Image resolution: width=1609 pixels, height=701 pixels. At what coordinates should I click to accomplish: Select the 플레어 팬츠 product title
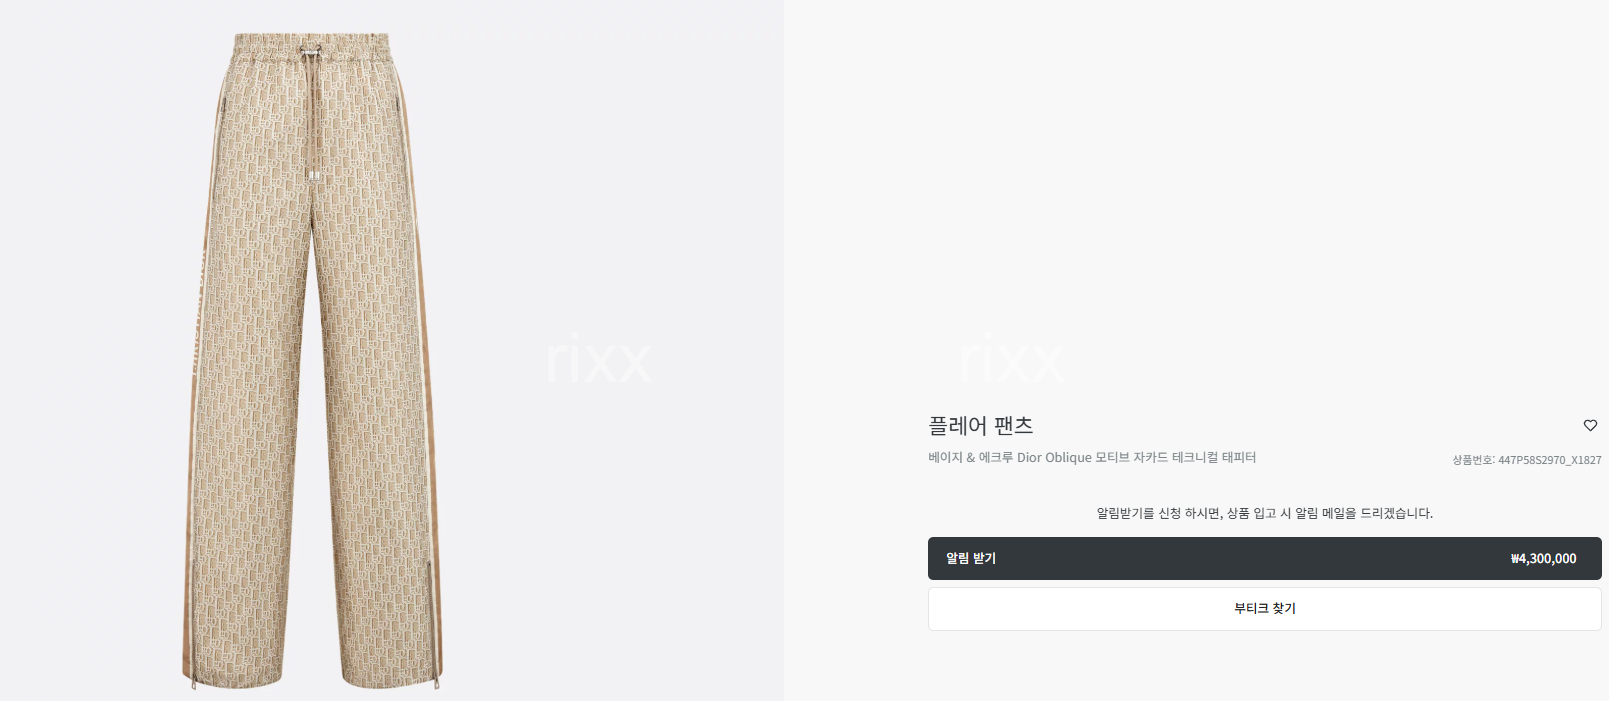coord(980,426)
